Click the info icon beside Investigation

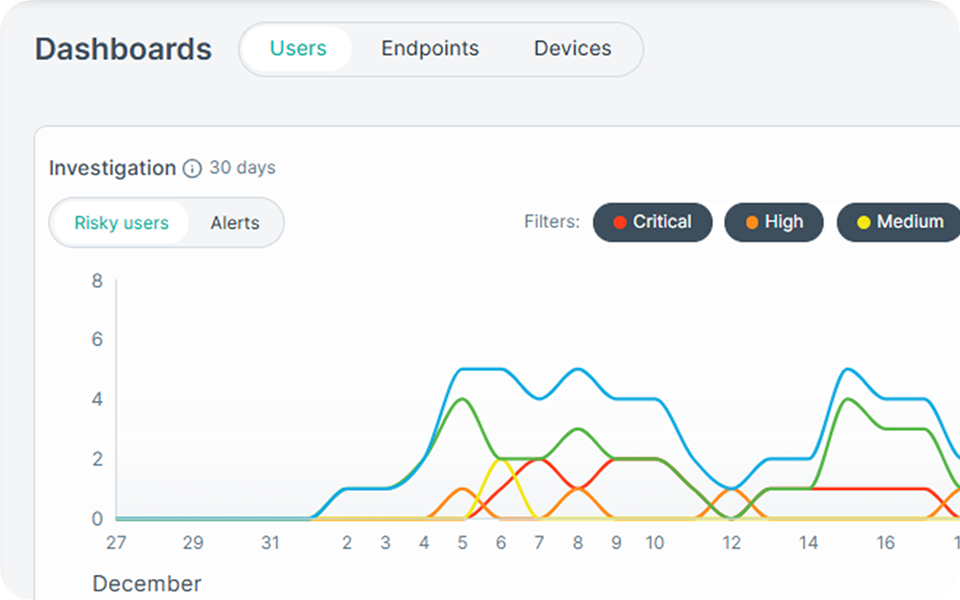click(x=192, y=169)
